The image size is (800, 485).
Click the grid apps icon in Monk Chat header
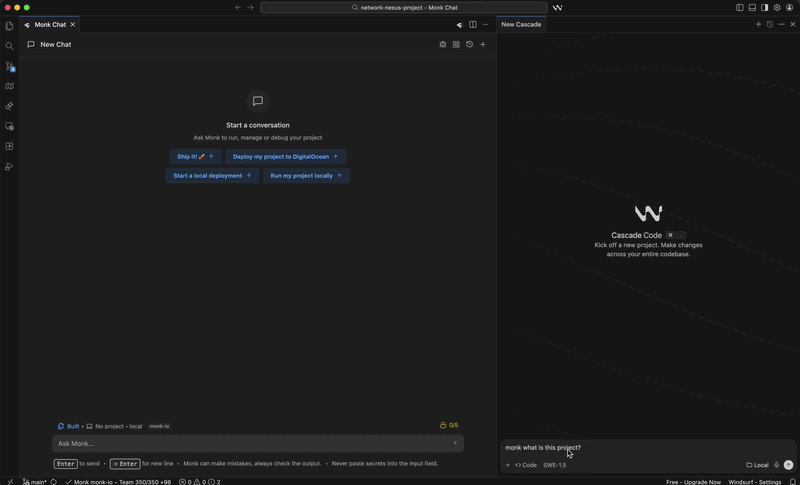pyautogui.click(x=456, y=44)
